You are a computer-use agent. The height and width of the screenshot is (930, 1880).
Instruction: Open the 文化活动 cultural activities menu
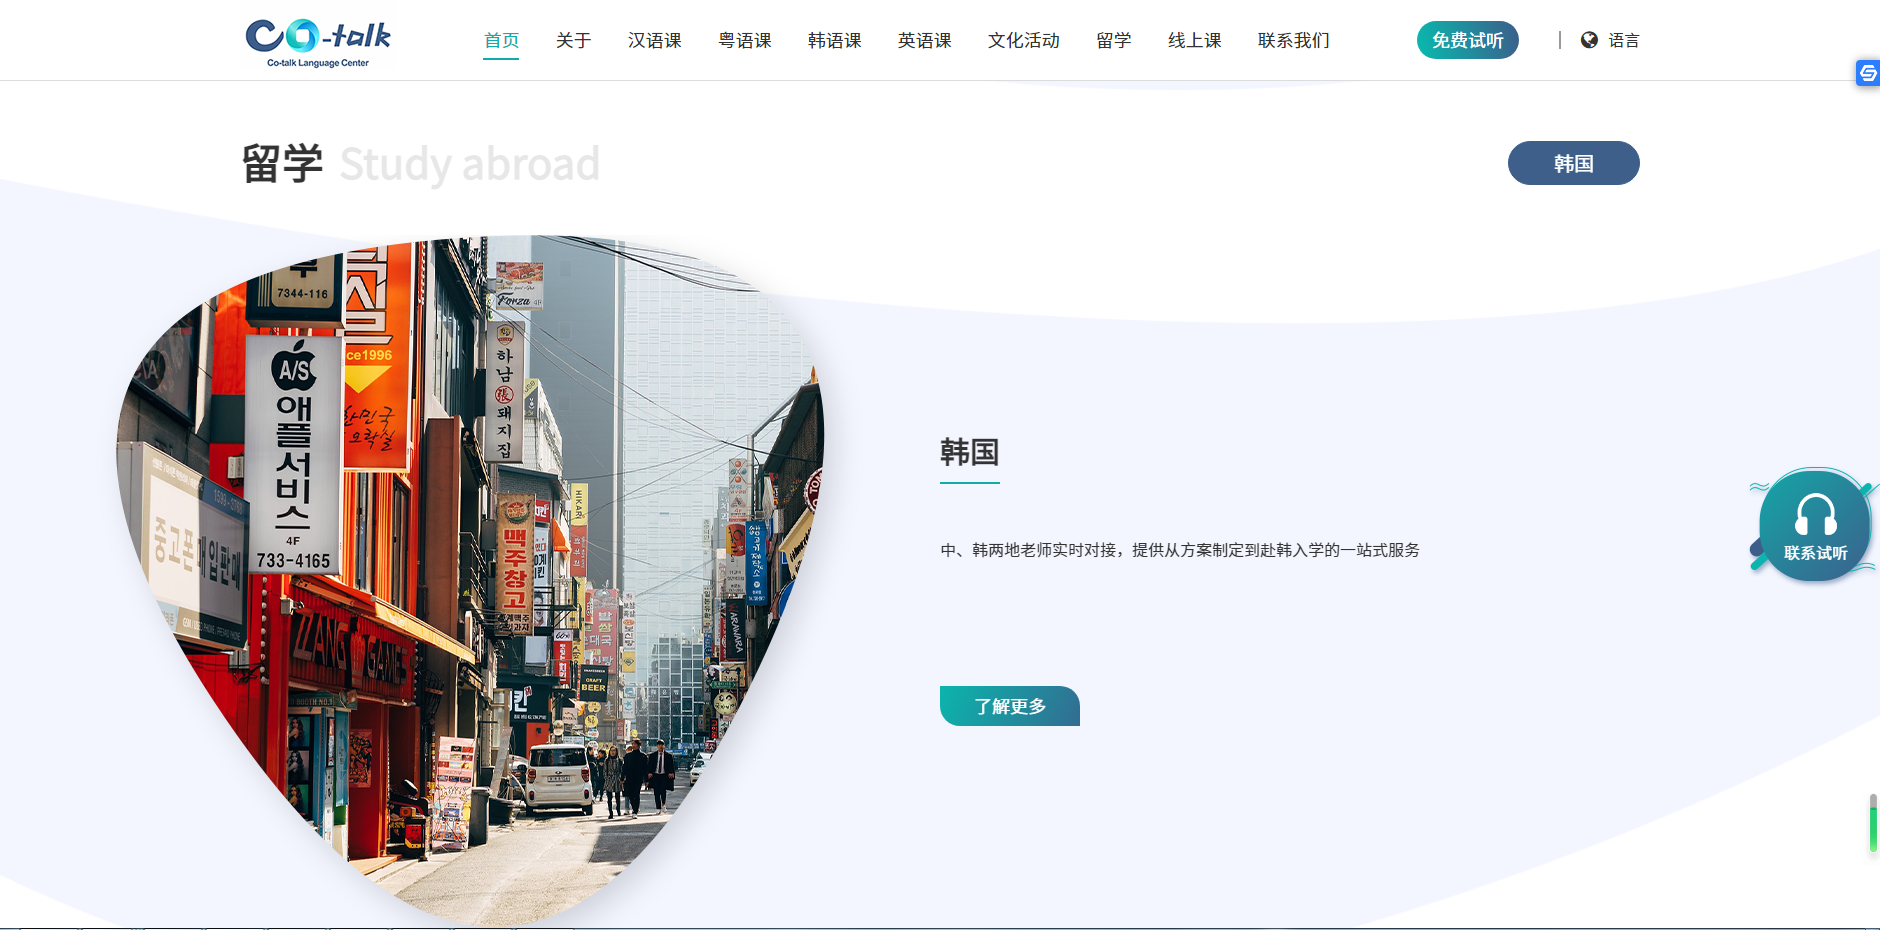[1023, 41]
